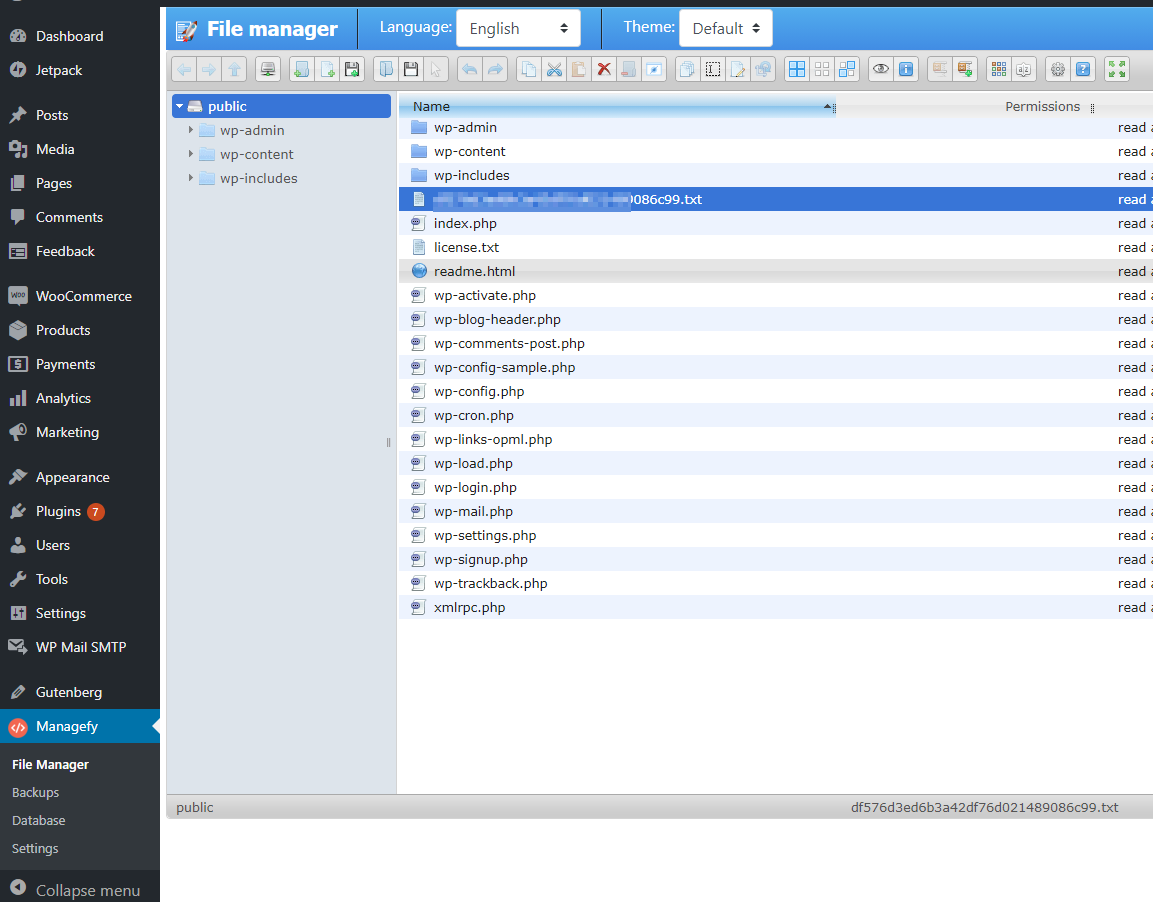Click the select none icon

821,70
